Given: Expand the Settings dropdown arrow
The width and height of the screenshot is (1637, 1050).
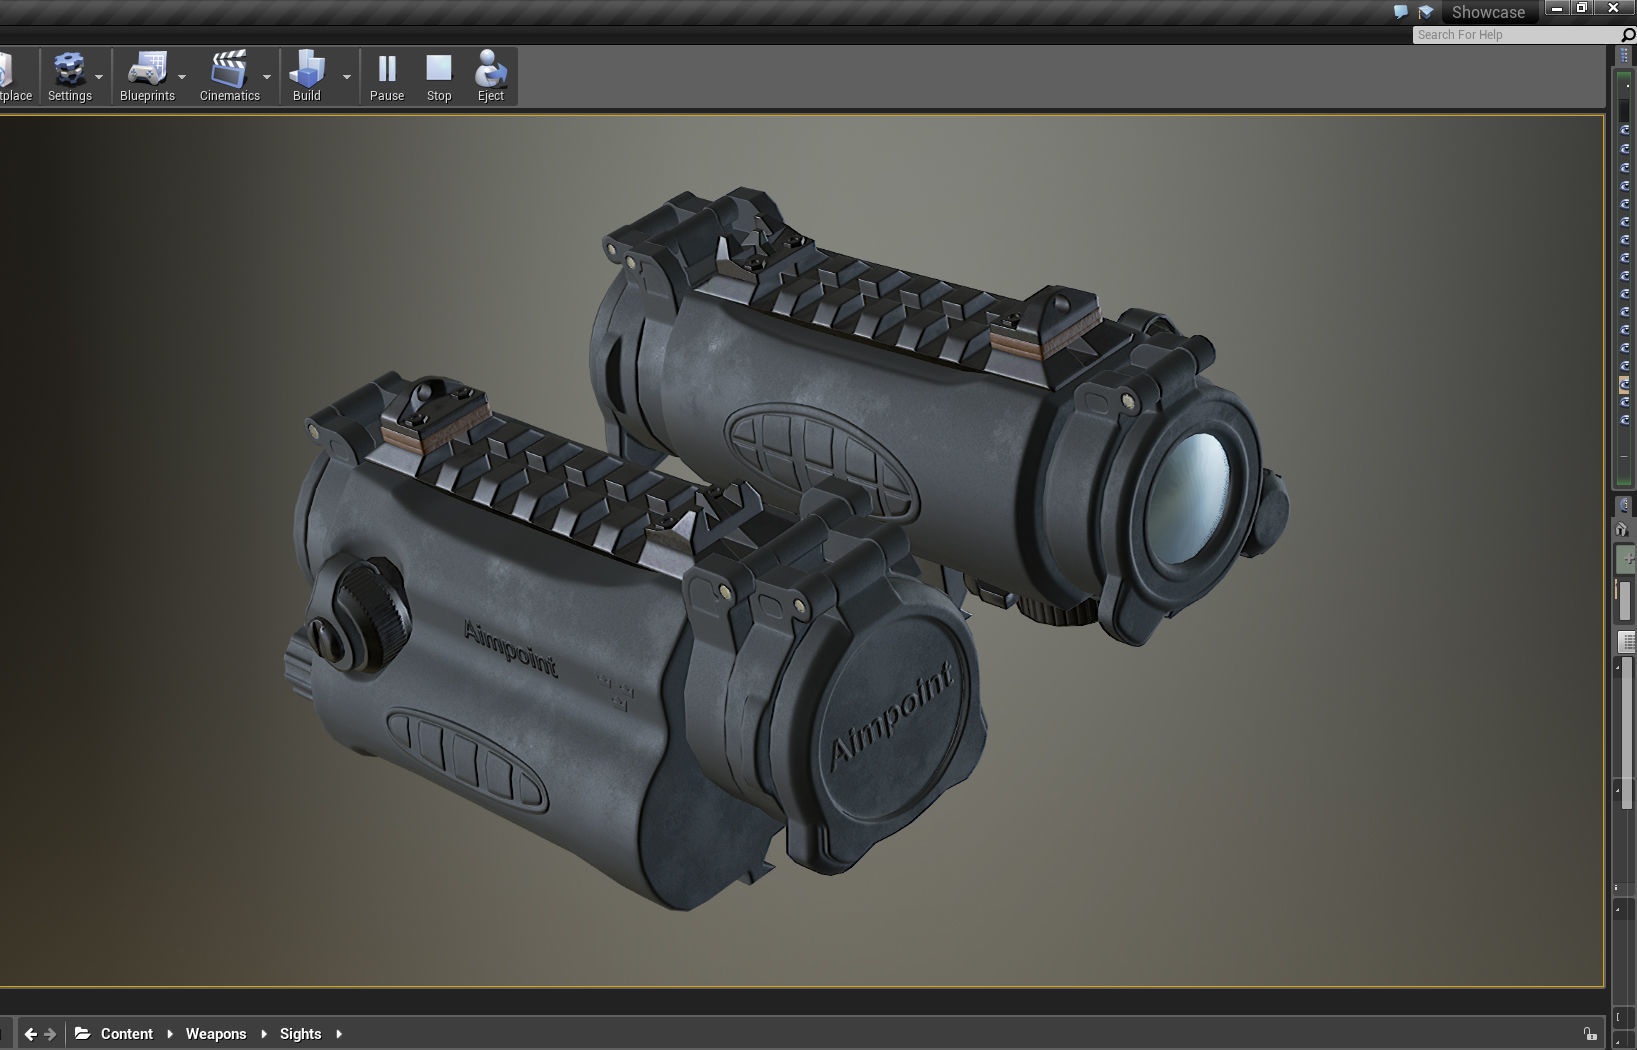Looking at the screenshot, I should pyautogui.click(x=99, y=77).
